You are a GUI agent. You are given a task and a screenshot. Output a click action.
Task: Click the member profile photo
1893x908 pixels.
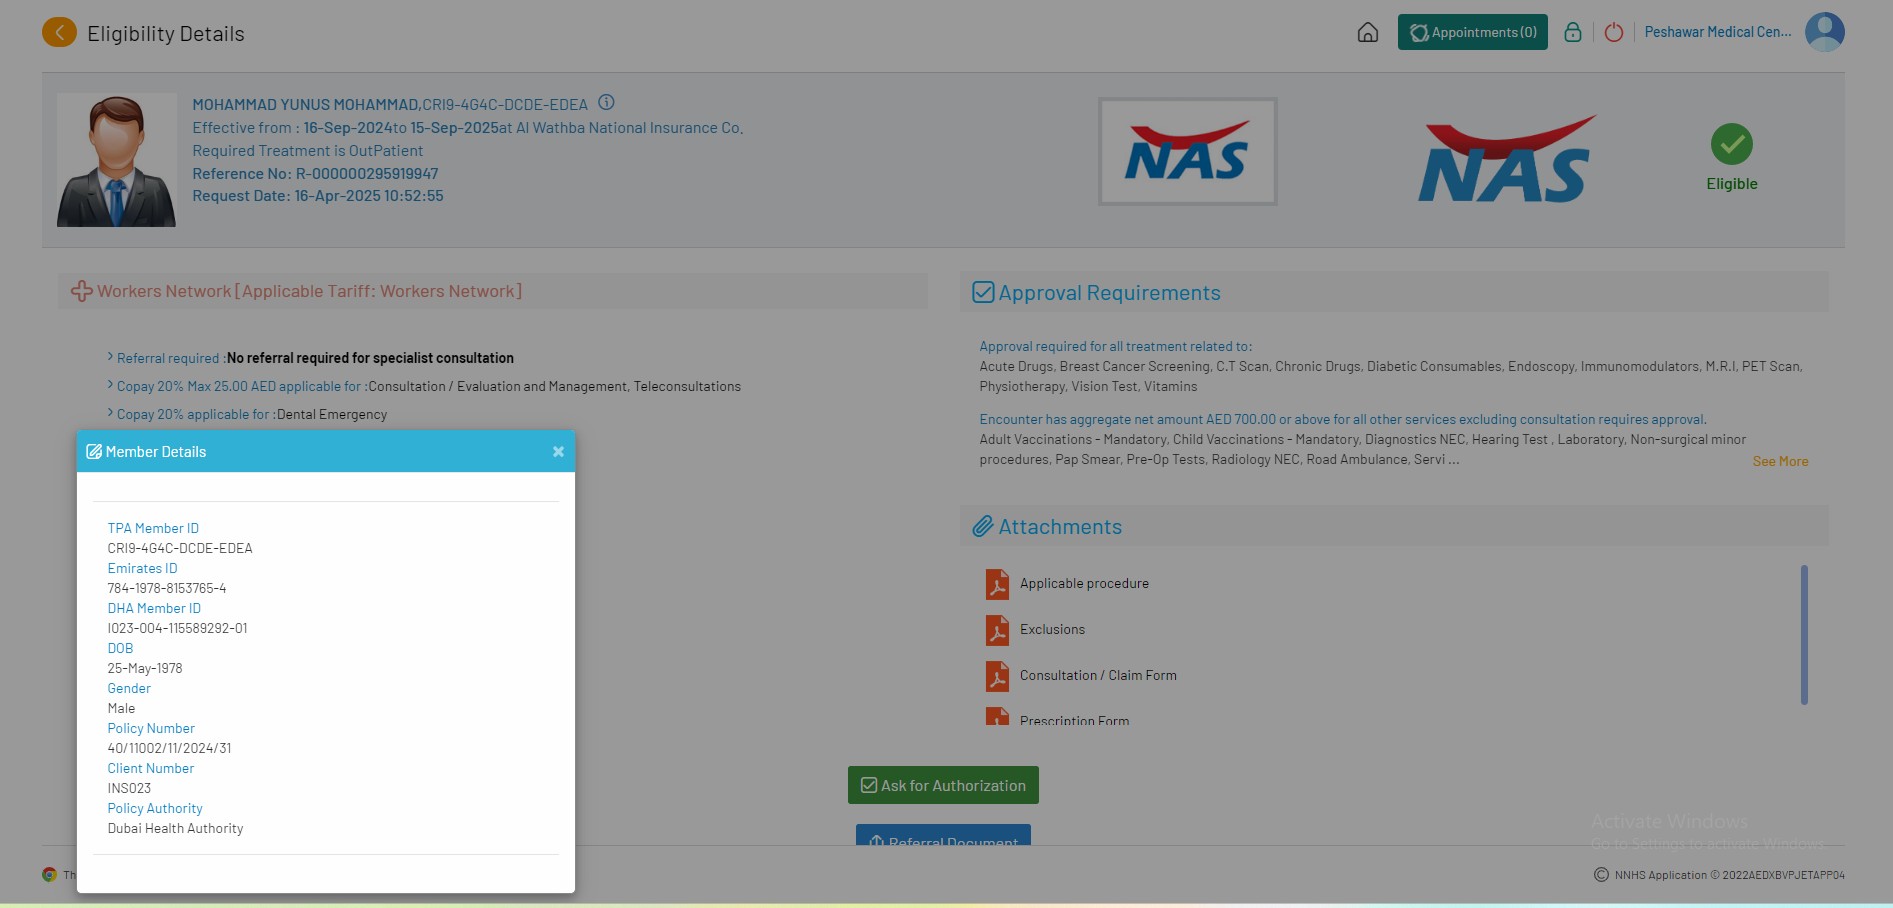(116, 160)
